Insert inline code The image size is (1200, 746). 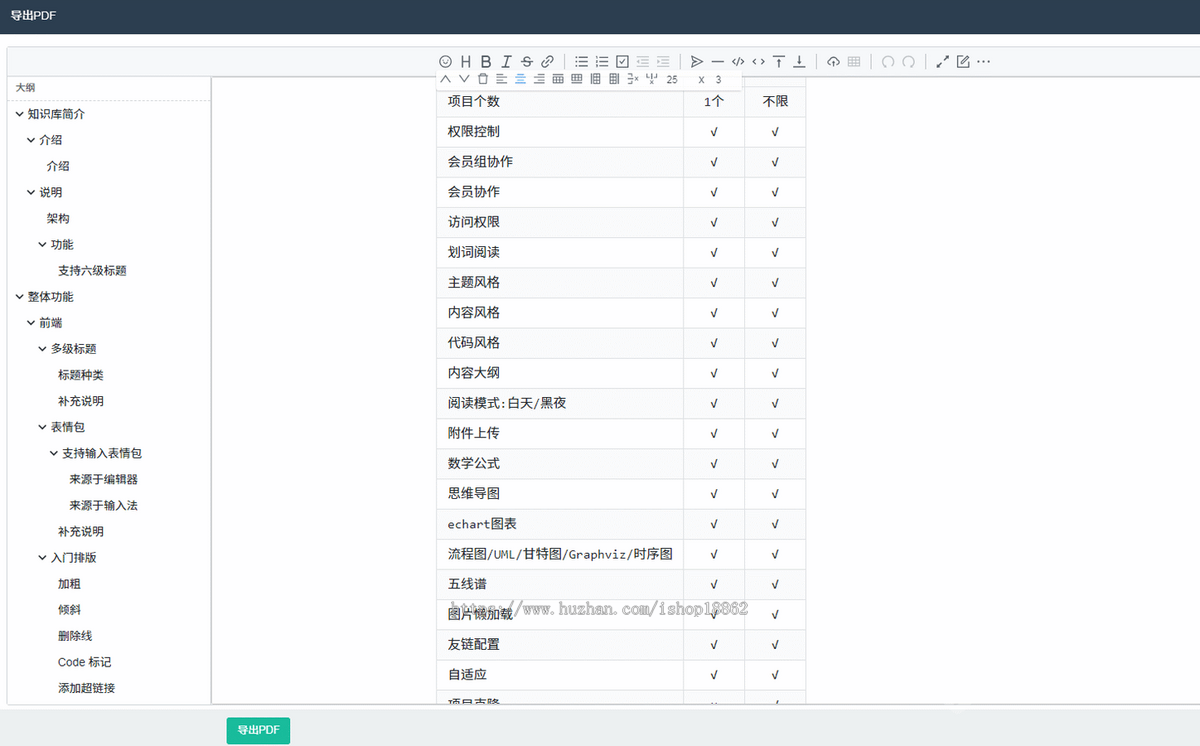click(758, 61)
